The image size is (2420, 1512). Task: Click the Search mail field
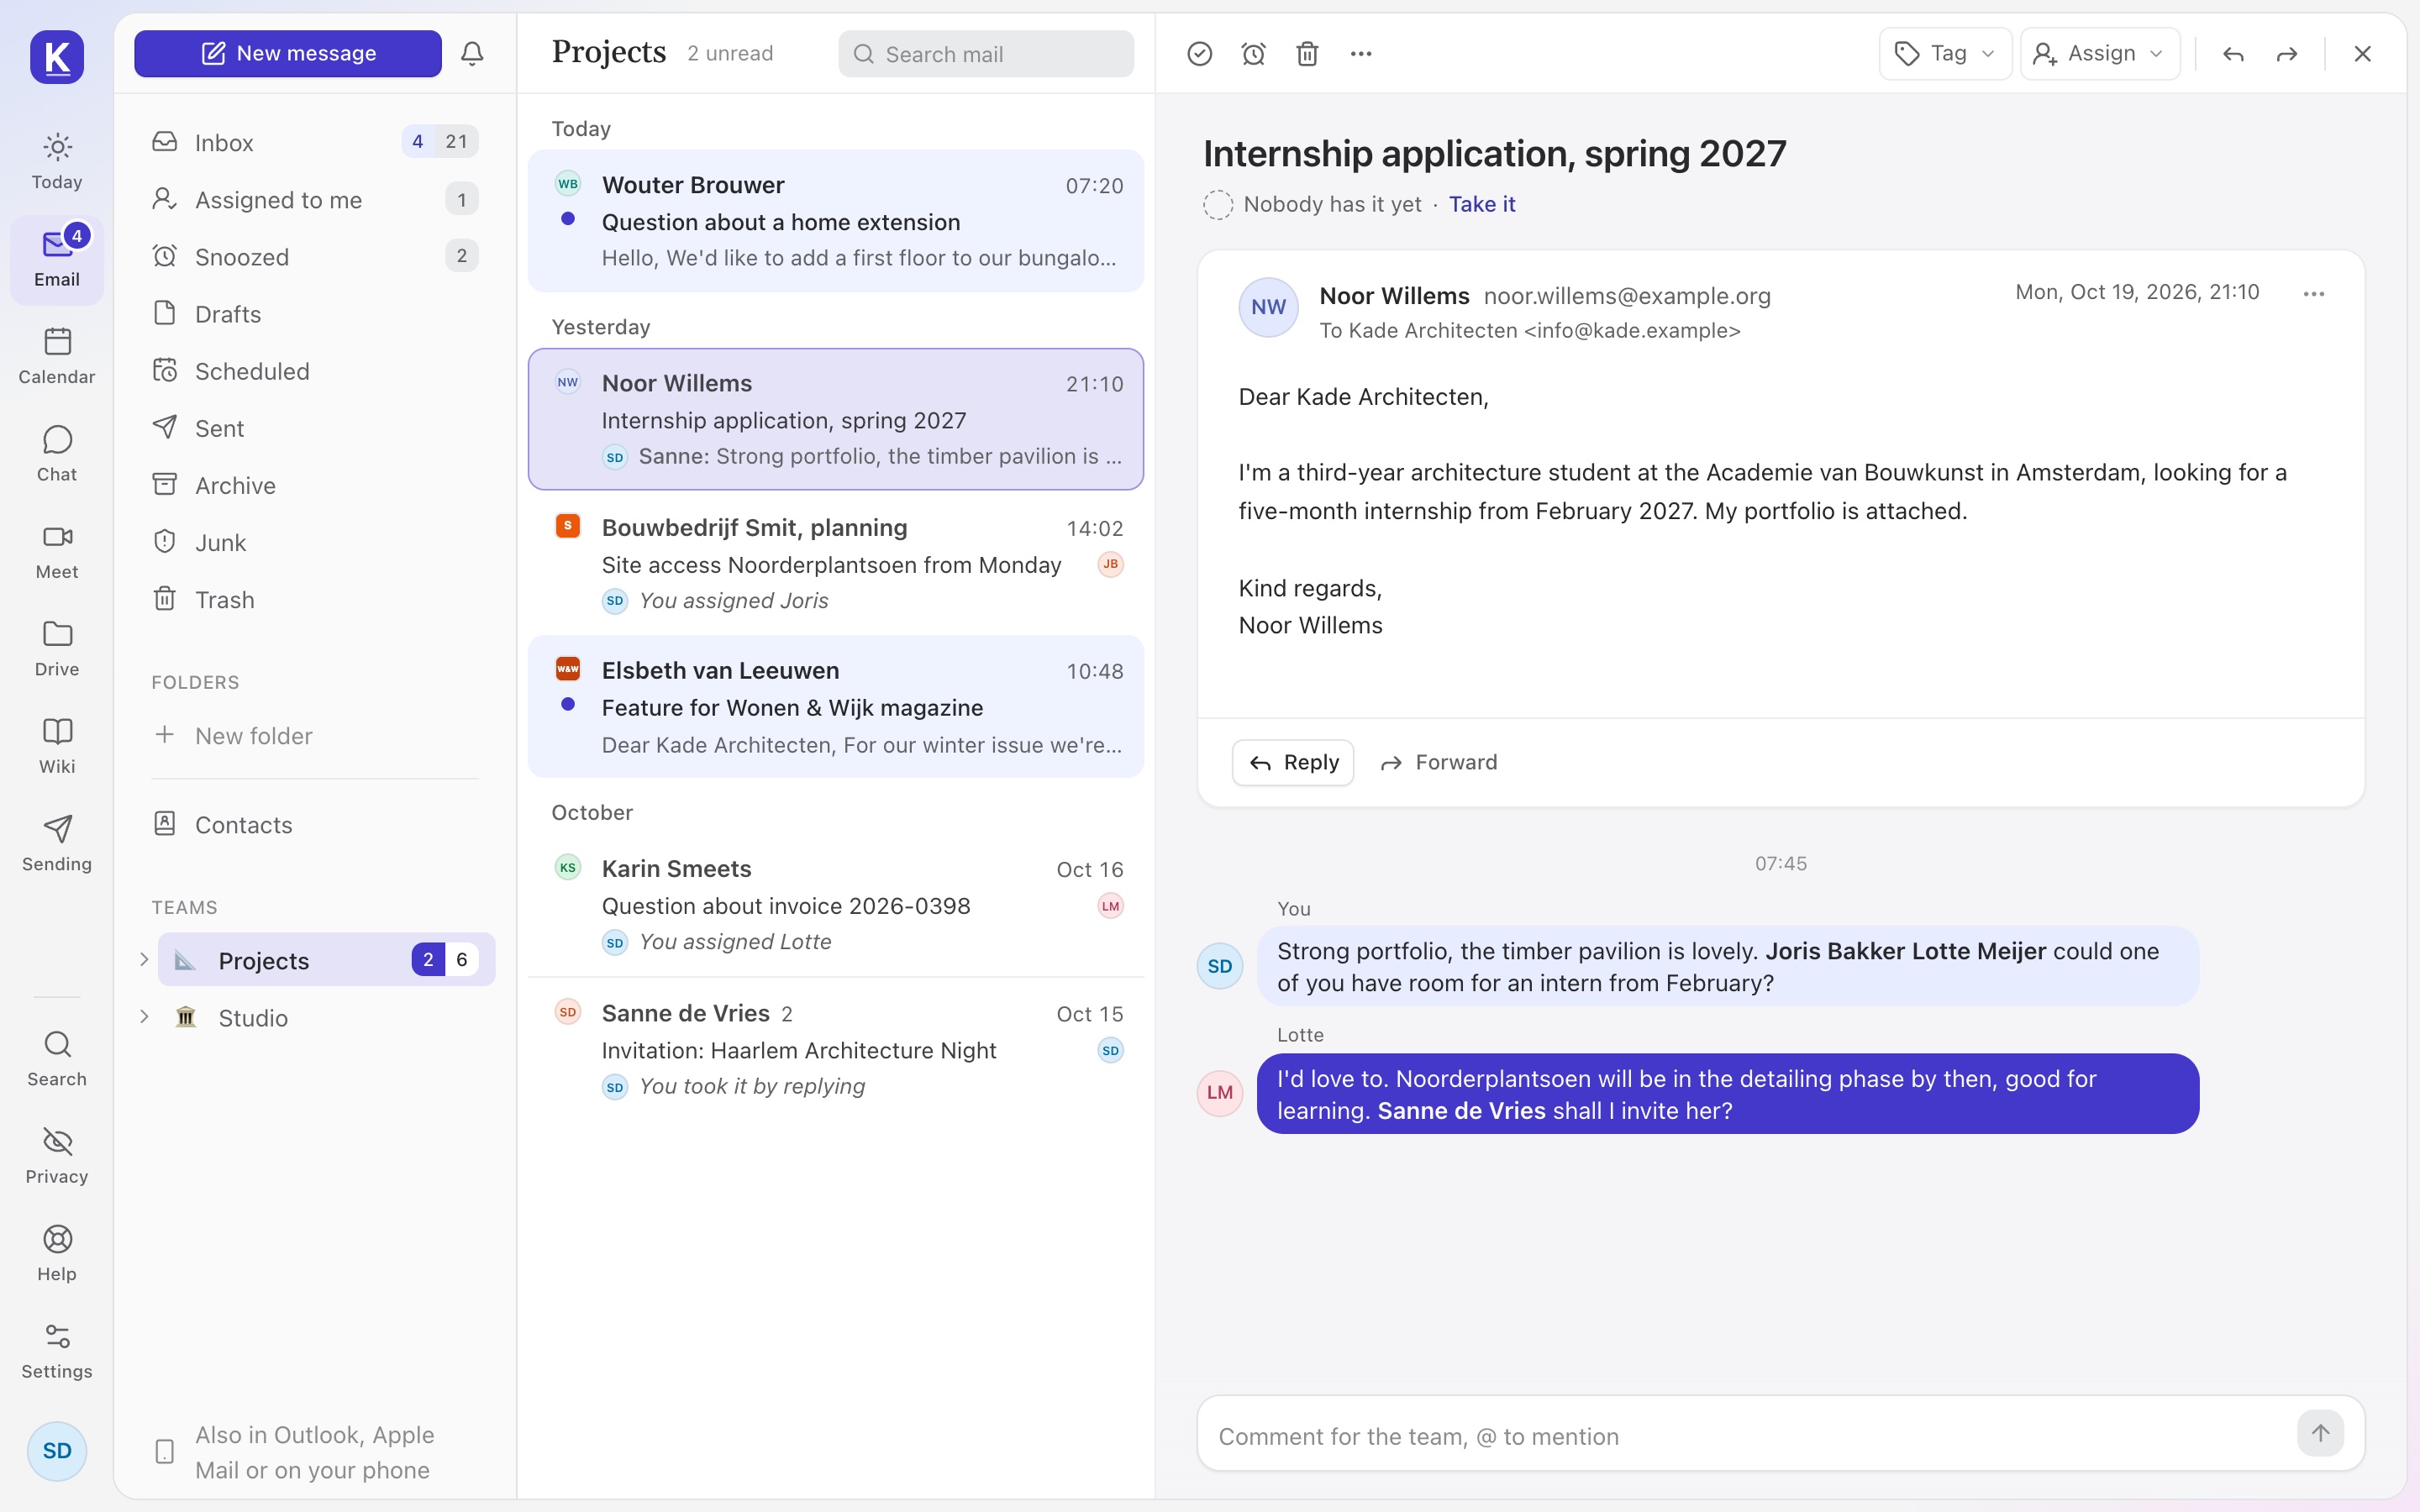click(985, 53)
